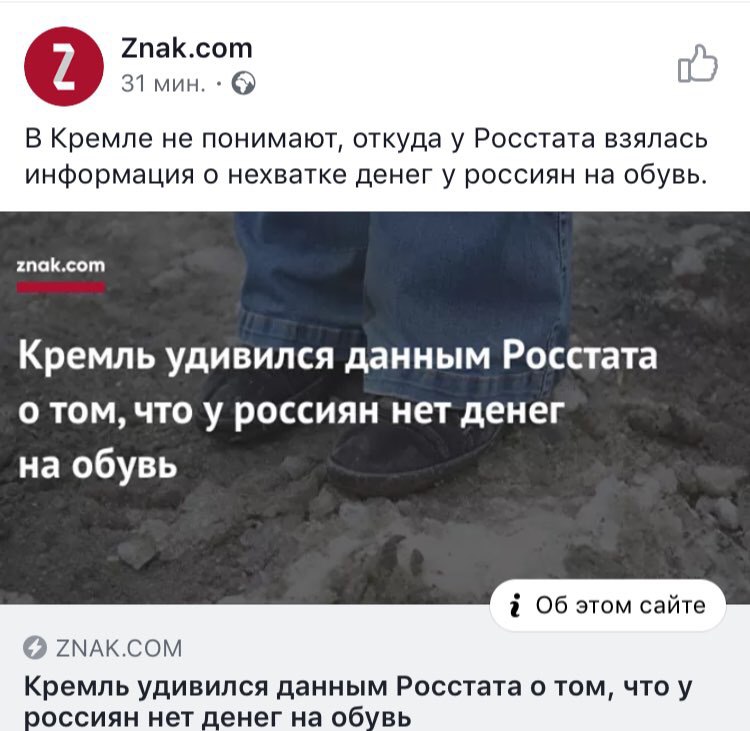Image resolution: width=750 pixels, height=731 pixels.
Task: Tap the lightning bolt instant article icon
Action: coord(35,648)
